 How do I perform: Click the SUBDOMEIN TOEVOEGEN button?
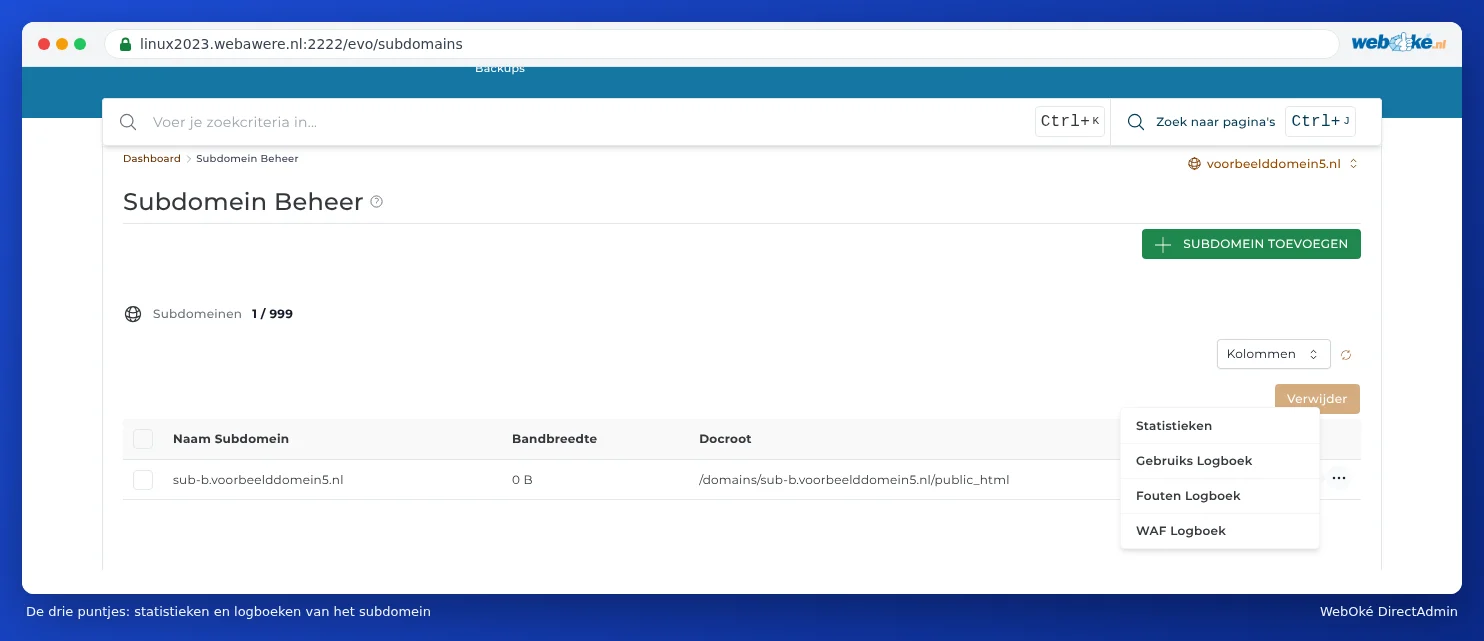(1251, 244)
